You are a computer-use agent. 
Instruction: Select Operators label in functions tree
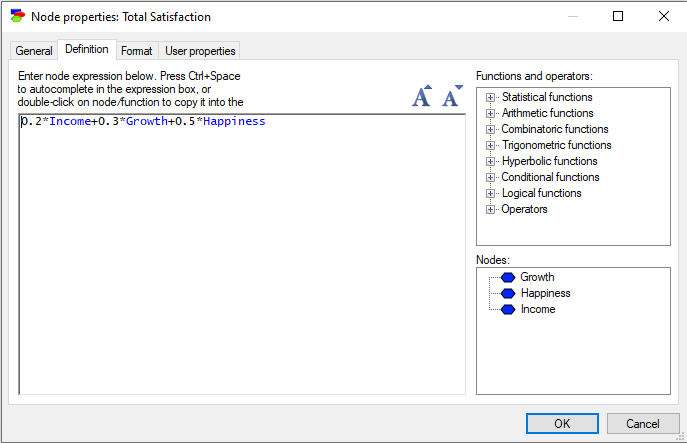[524, 209]
